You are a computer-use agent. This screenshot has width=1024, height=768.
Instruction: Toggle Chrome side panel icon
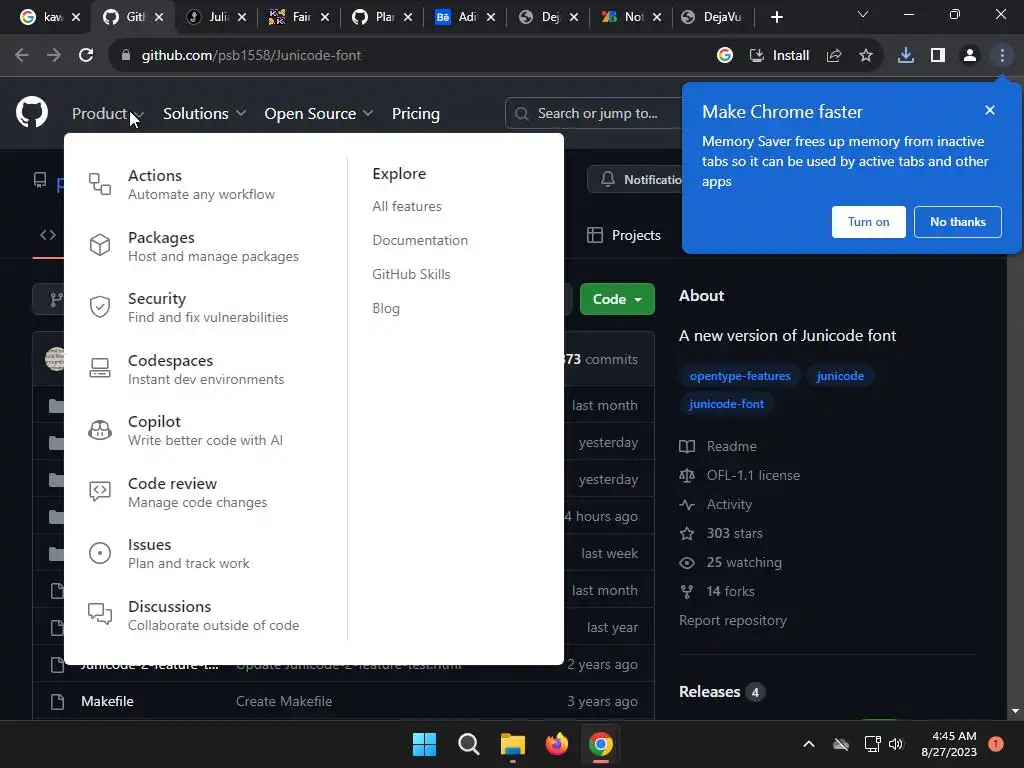[938, 56]
